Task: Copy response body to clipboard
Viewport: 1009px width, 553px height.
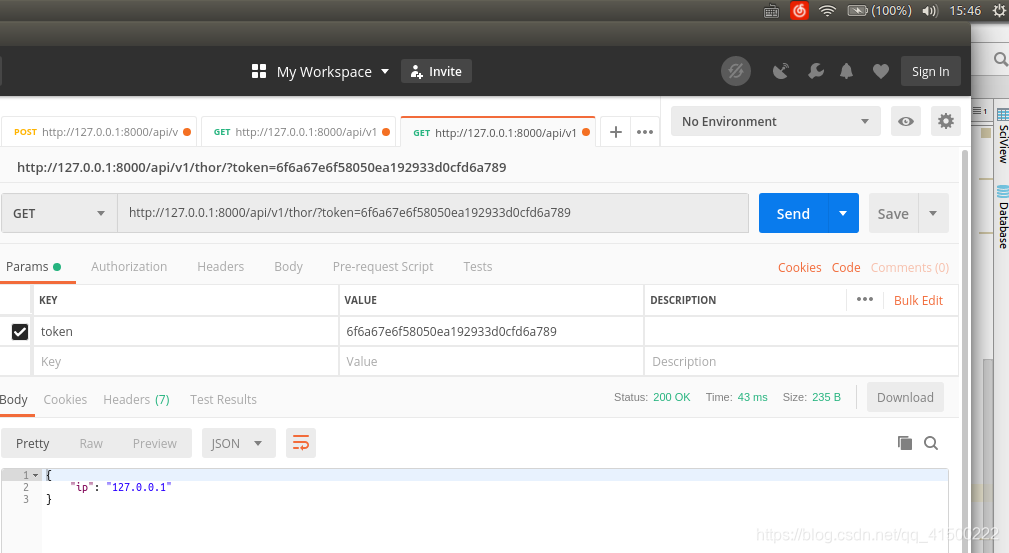Action: [x=905, y=443]
